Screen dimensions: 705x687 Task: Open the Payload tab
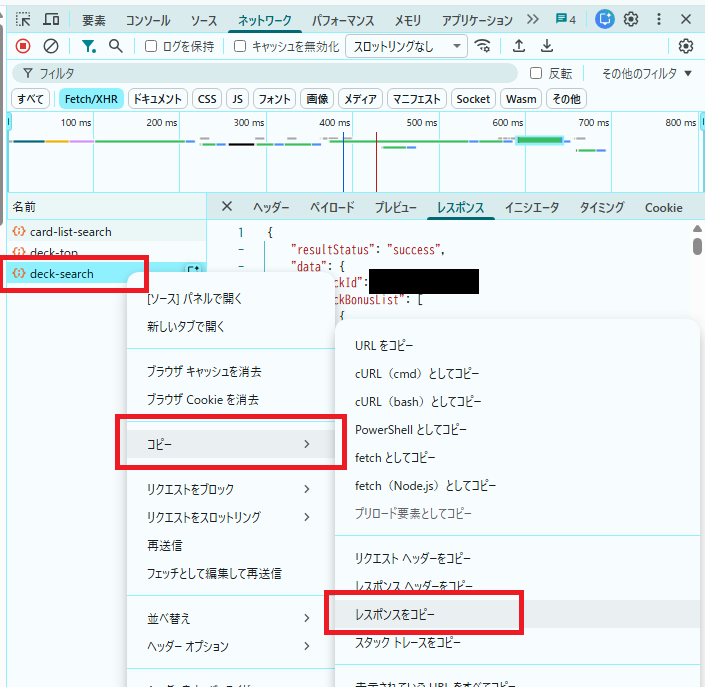click(x=332, y=207)
